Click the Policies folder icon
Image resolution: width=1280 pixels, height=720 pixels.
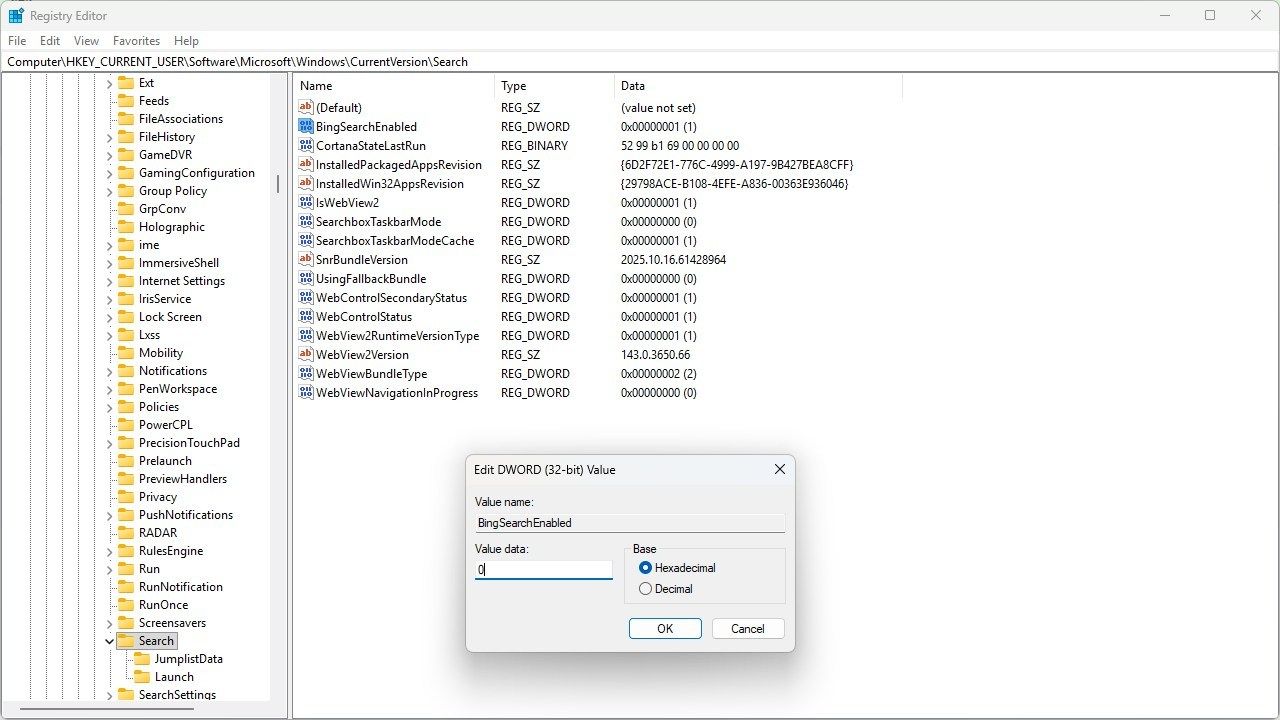click(126, 407)
